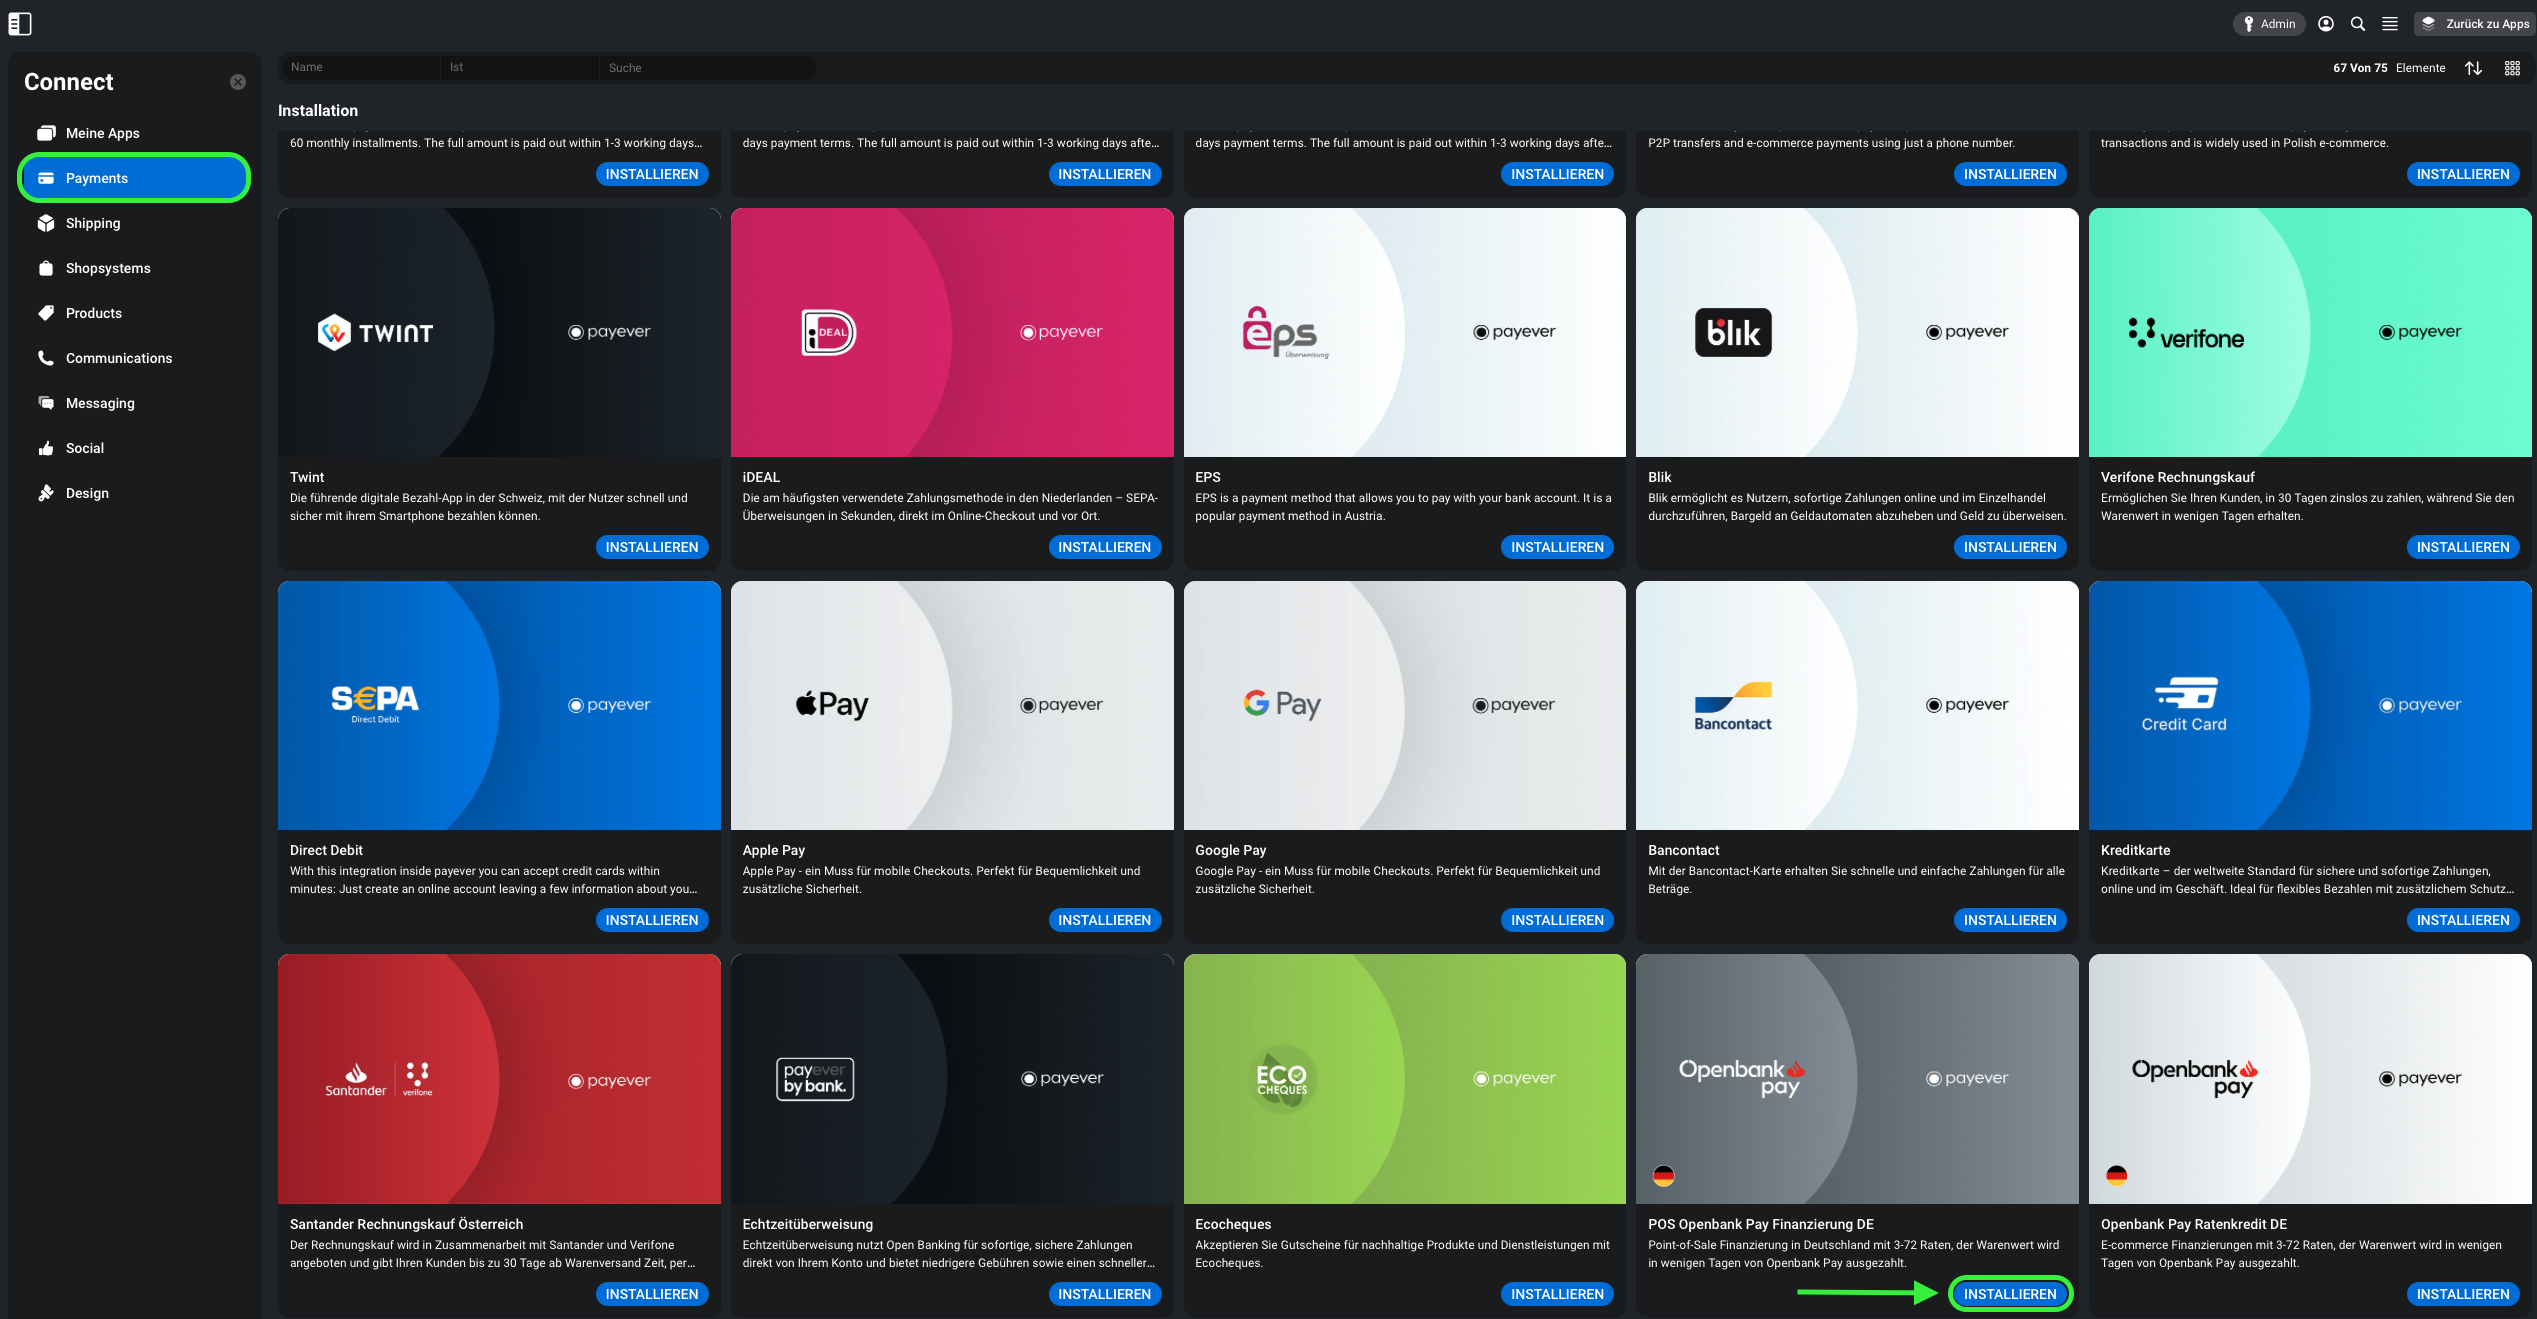Install Direct Debit SEPA
This screenshot has width=2537, height=1319.
pyautogui.click(x=652, y=920)
